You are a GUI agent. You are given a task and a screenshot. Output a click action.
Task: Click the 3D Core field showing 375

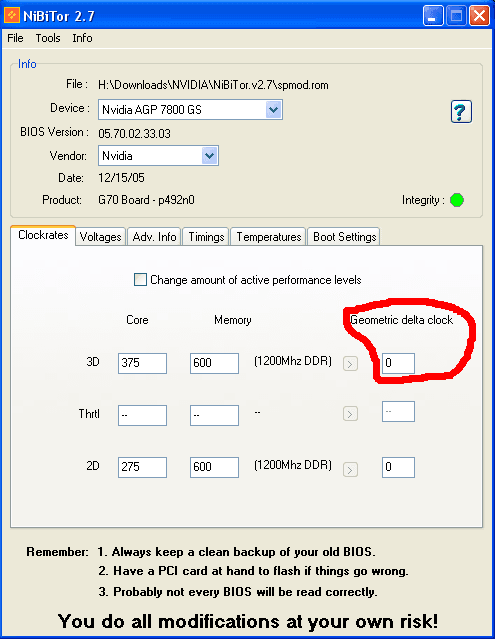[x=142, y=363]
